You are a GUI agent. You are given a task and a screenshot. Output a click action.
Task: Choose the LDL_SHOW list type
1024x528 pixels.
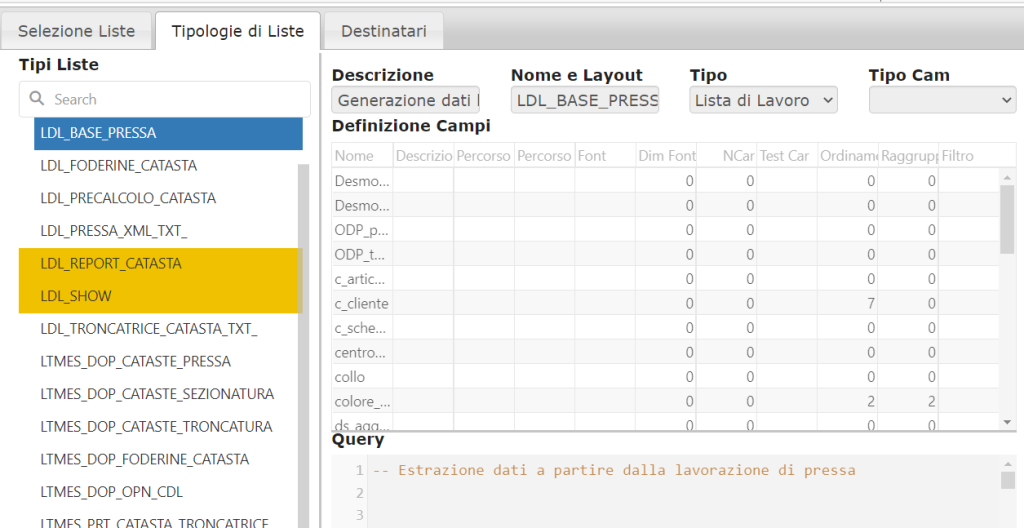[x=76, y=297]
